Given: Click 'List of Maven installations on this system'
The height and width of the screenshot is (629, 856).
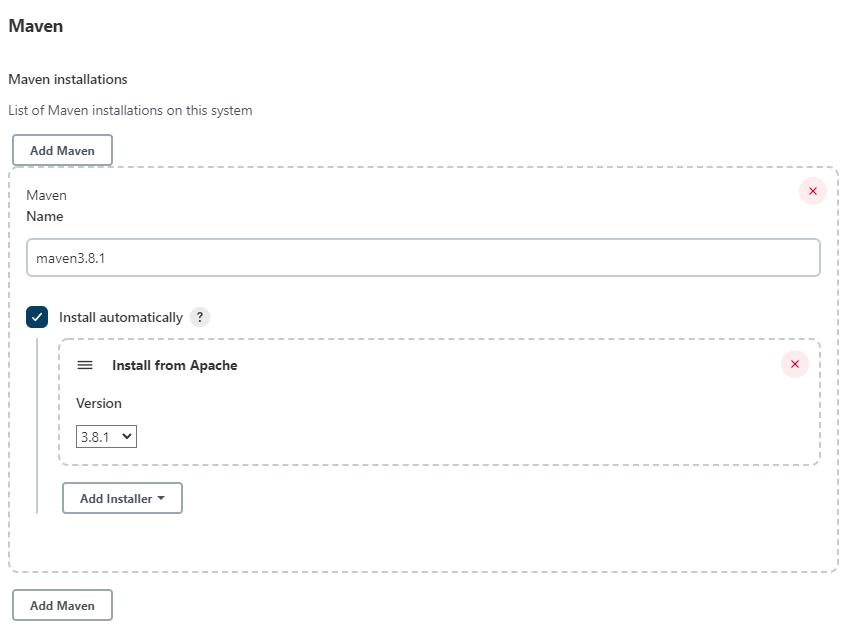Looking at the screenshot, I should pos(130,110).
